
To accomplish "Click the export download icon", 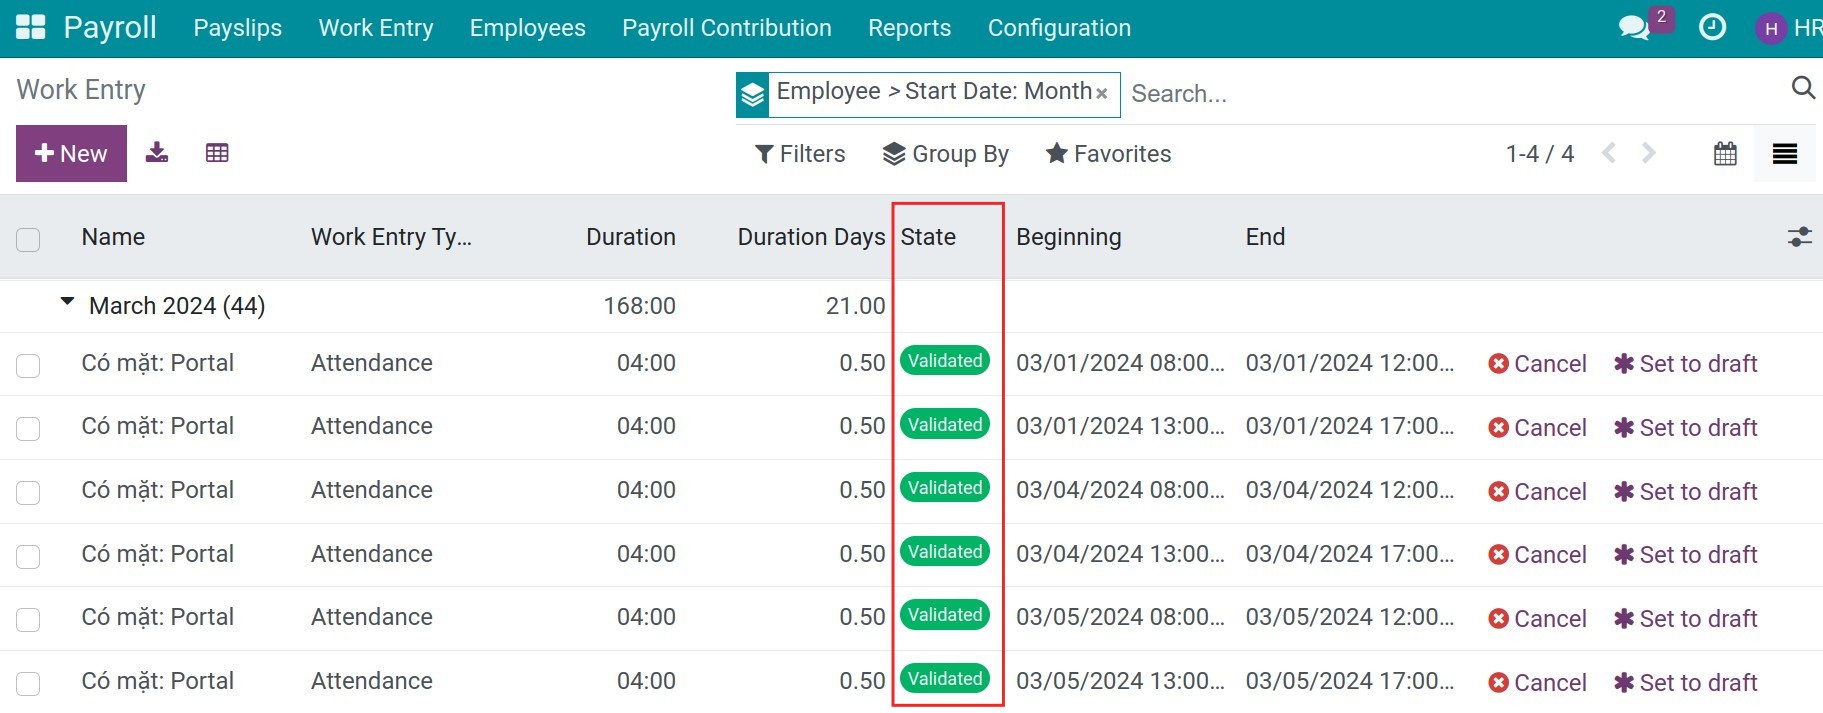I will coord(157,153).
